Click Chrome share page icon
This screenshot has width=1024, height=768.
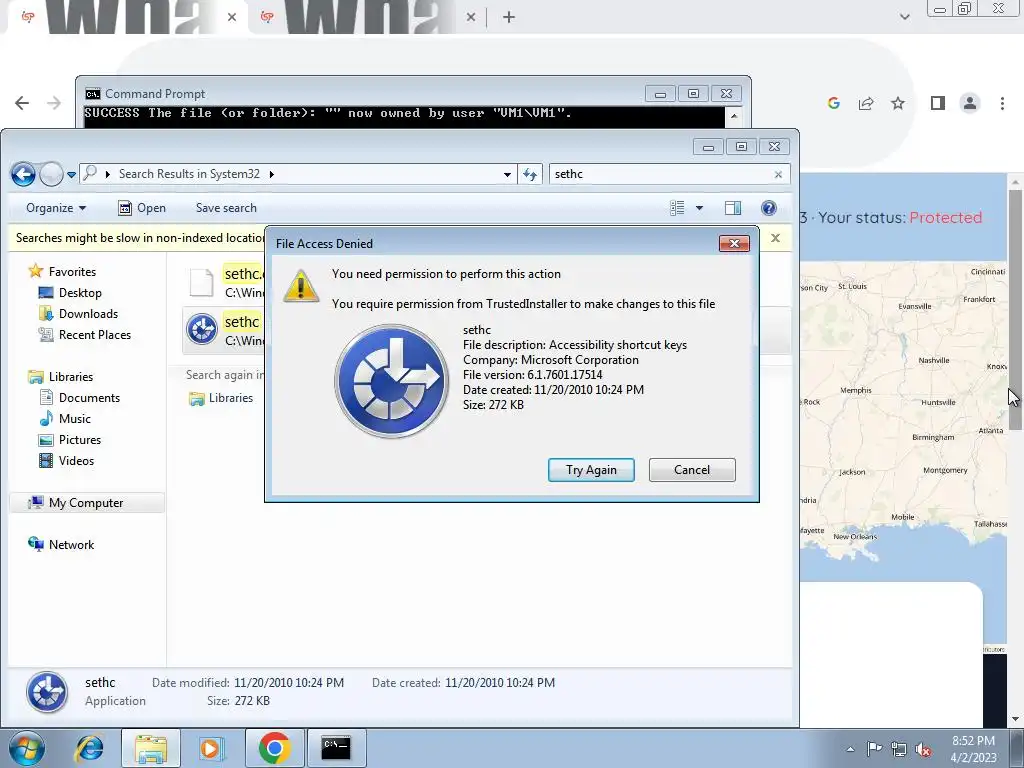click(x=866, y=103)
